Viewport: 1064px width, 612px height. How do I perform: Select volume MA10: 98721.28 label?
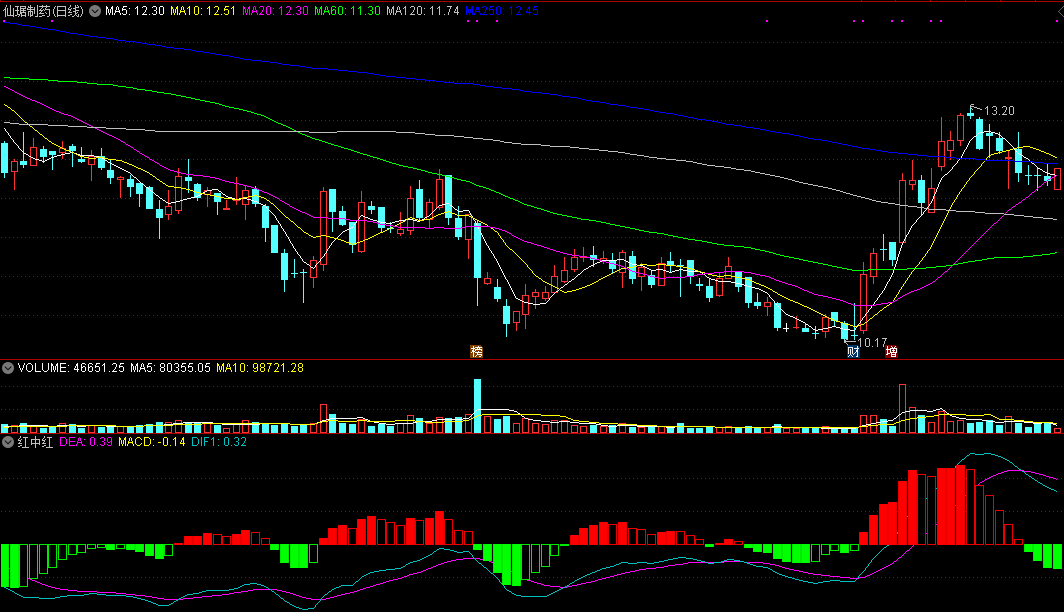click(x=260, y=368)
